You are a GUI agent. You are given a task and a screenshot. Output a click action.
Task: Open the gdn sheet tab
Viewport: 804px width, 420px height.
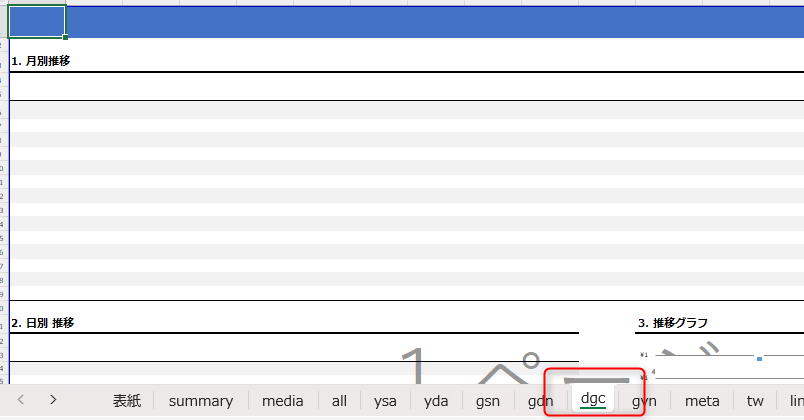point(540,401)
